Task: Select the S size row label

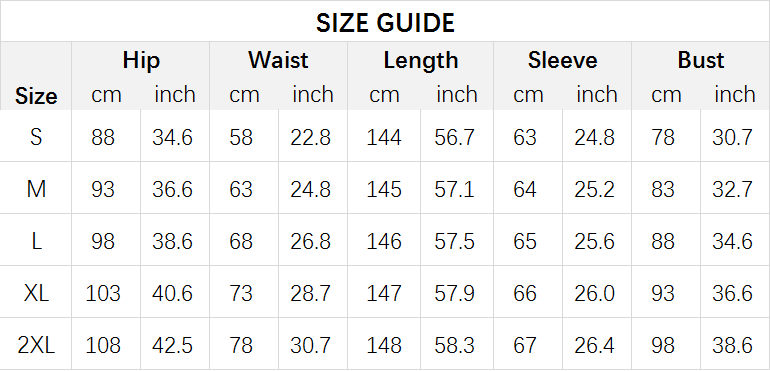Action: [36, 137]
